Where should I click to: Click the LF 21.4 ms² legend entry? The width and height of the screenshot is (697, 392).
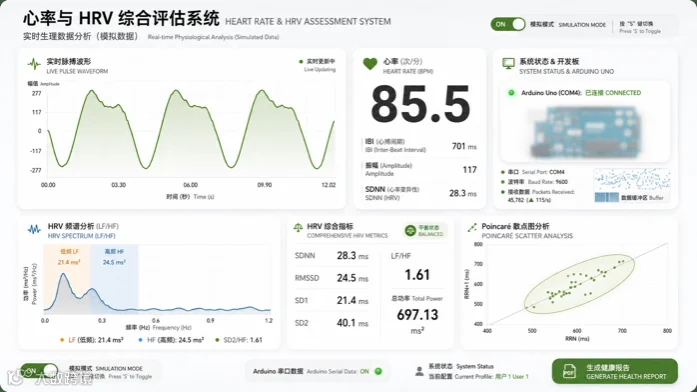(x=92, y=340)
